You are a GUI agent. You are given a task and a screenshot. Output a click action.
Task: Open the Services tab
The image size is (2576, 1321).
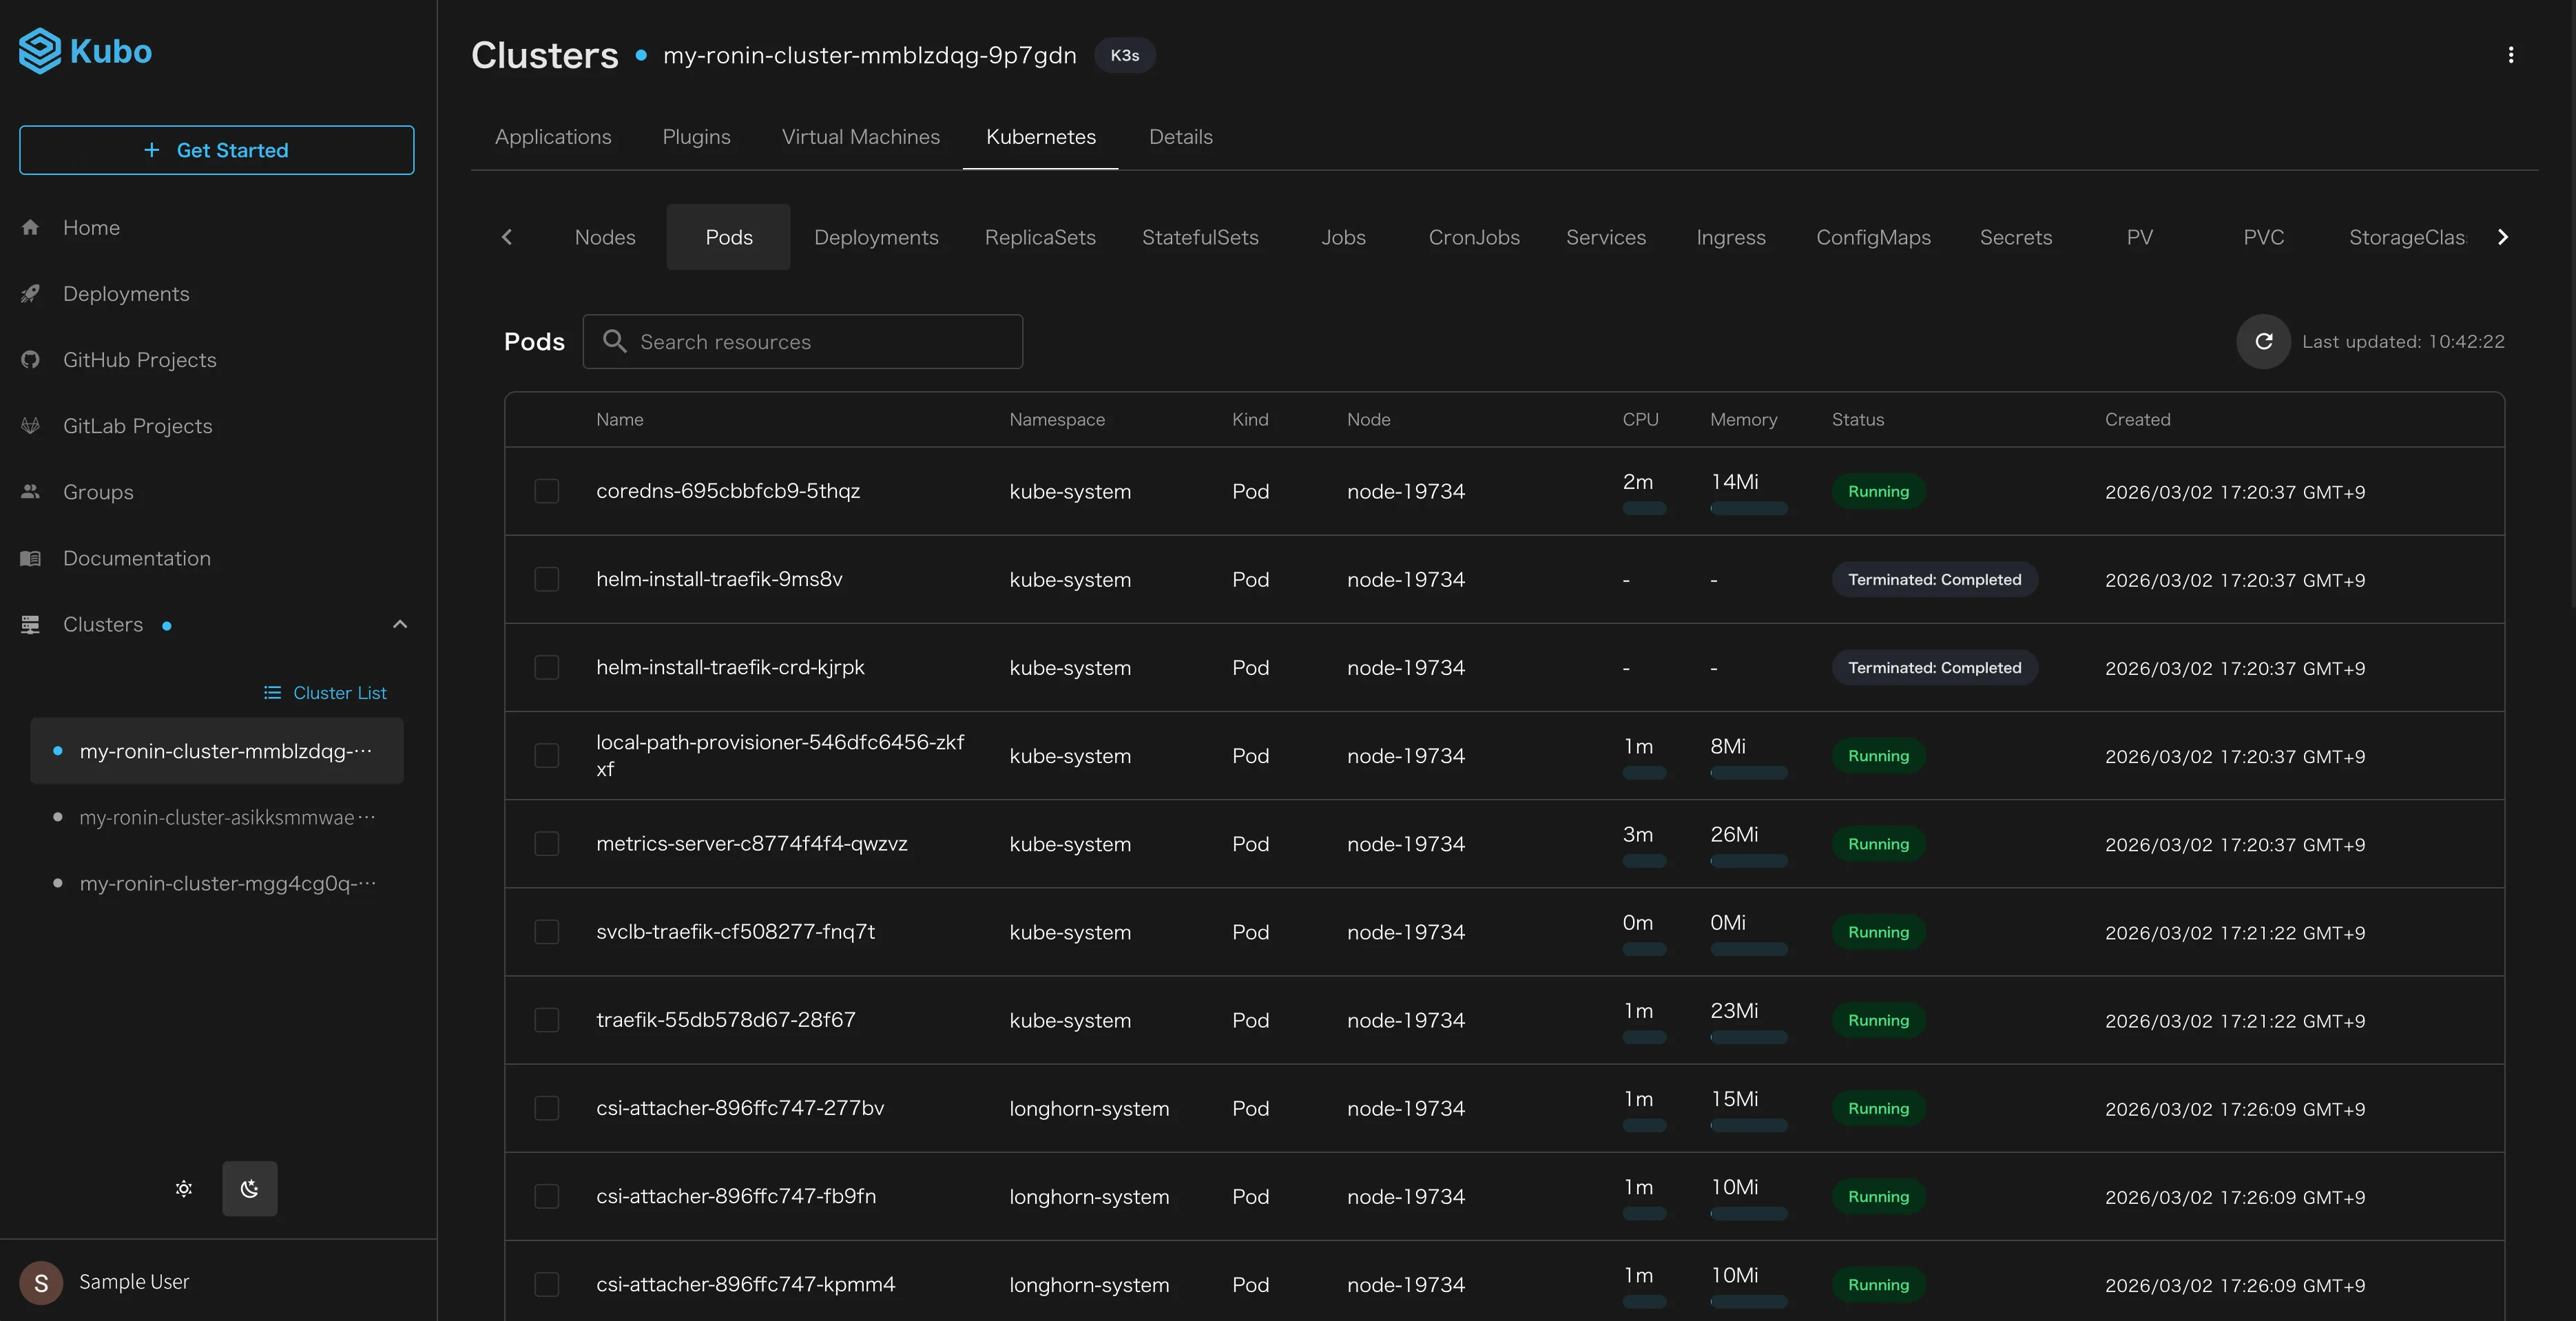1606,237
